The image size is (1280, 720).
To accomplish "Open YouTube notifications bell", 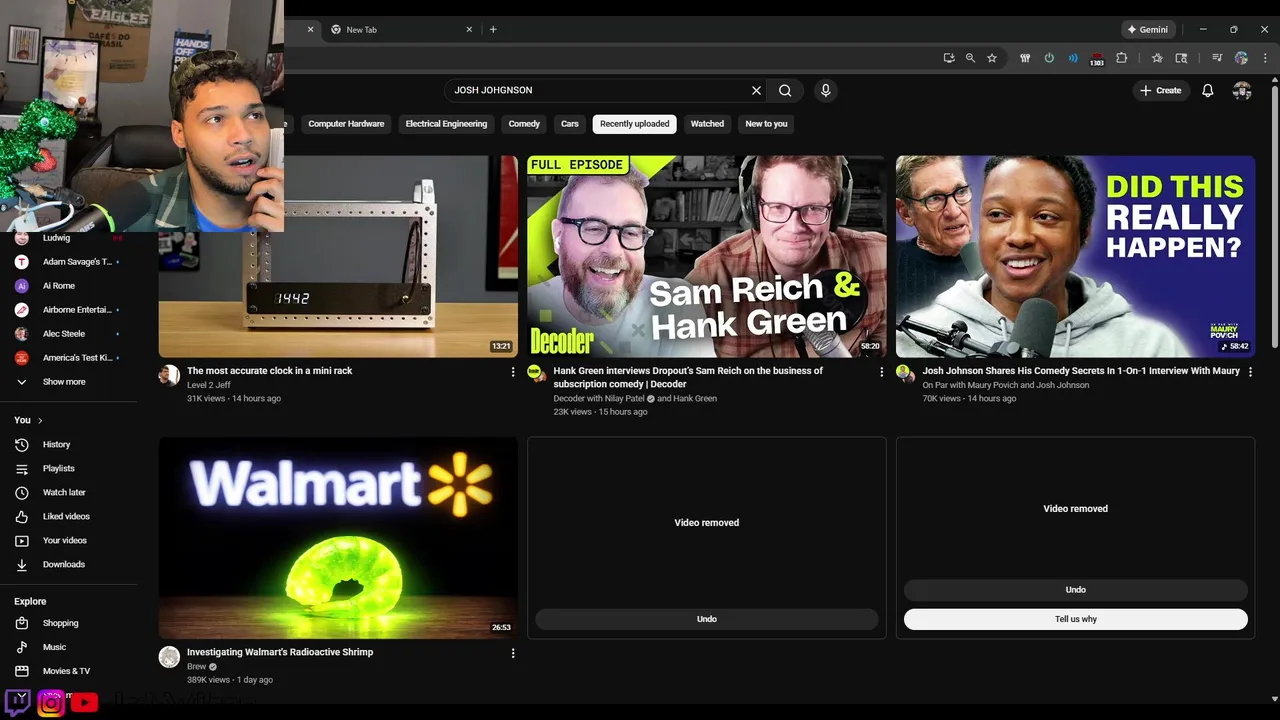I will pyautogui.click(x=1207, y=90).
